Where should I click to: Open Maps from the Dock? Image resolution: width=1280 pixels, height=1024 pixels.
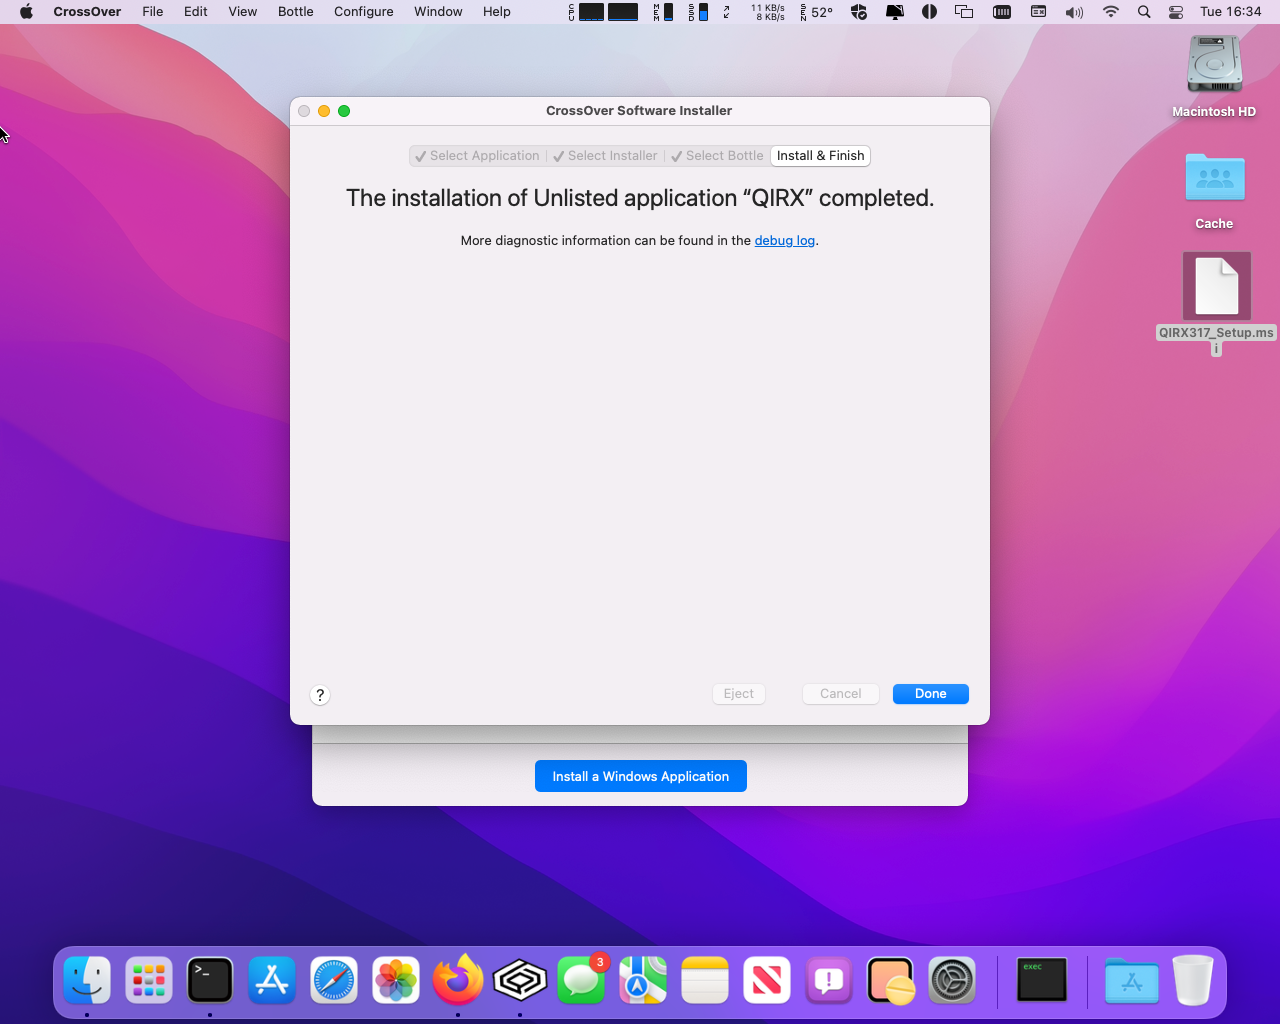point(643,980)
